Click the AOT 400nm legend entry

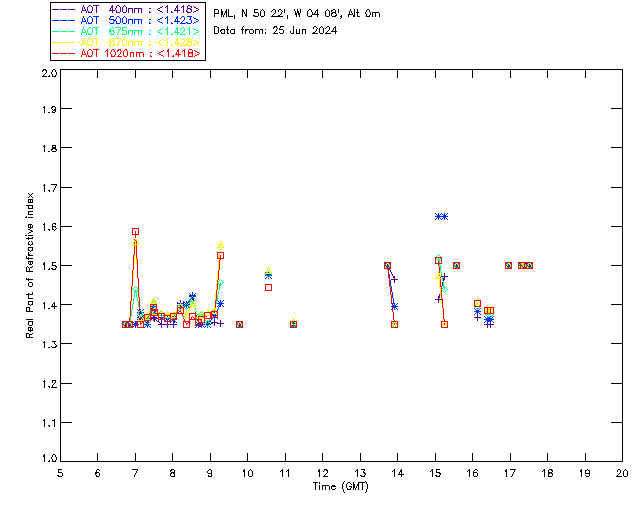tap(127, 9)
